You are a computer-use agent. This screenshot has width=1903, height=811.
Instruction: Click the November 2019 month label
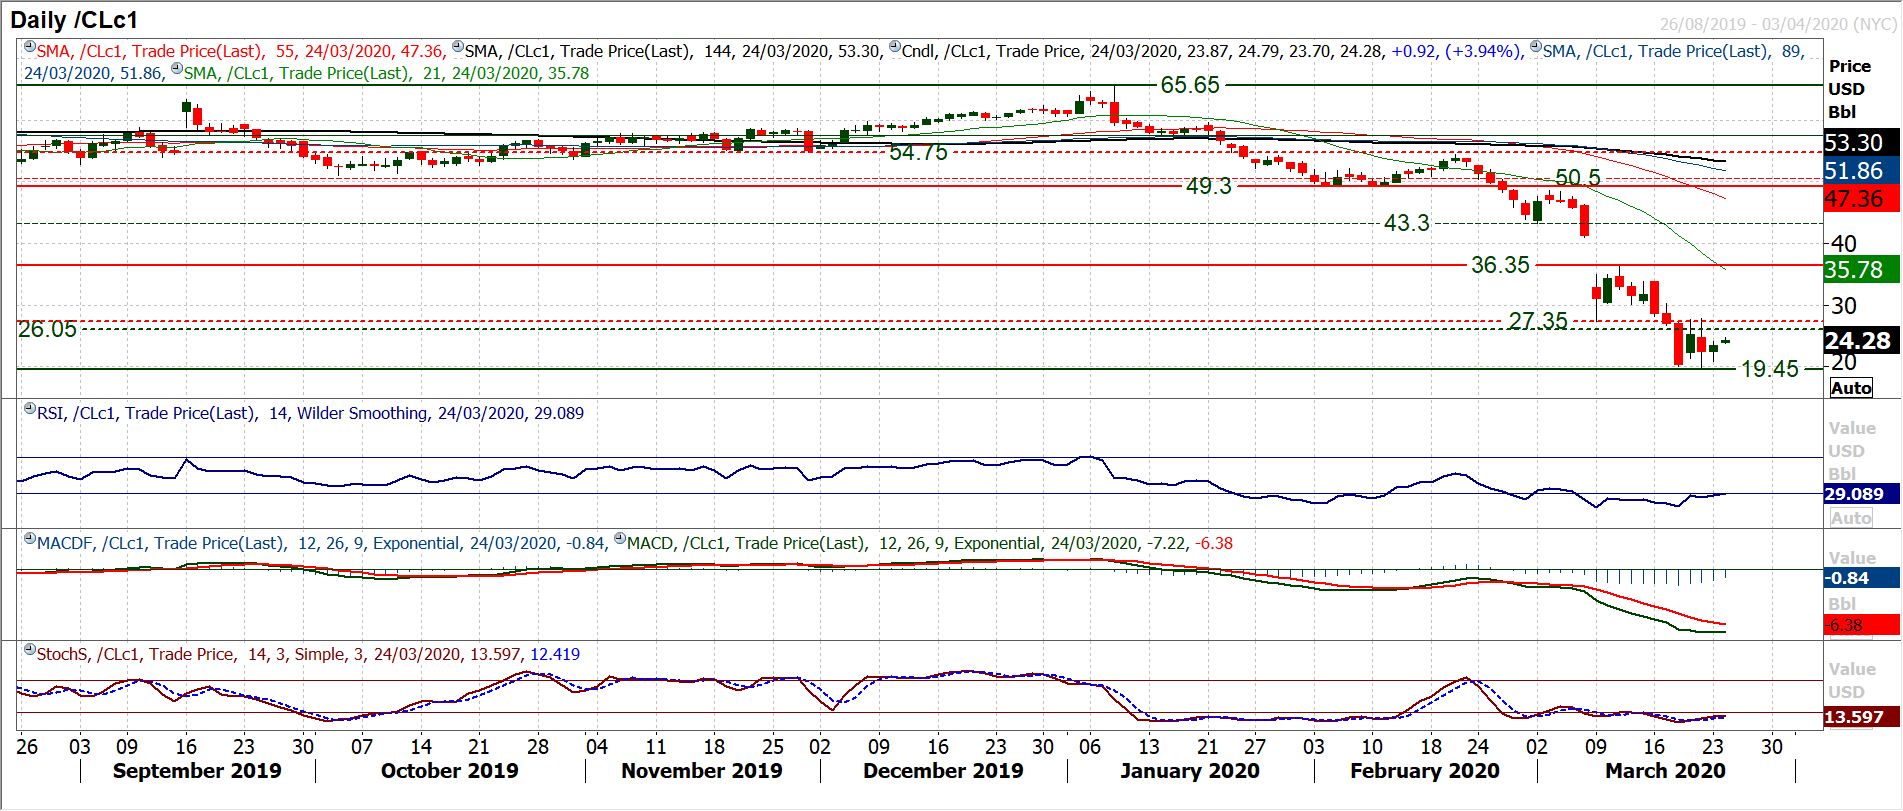[x=701, y=771]
